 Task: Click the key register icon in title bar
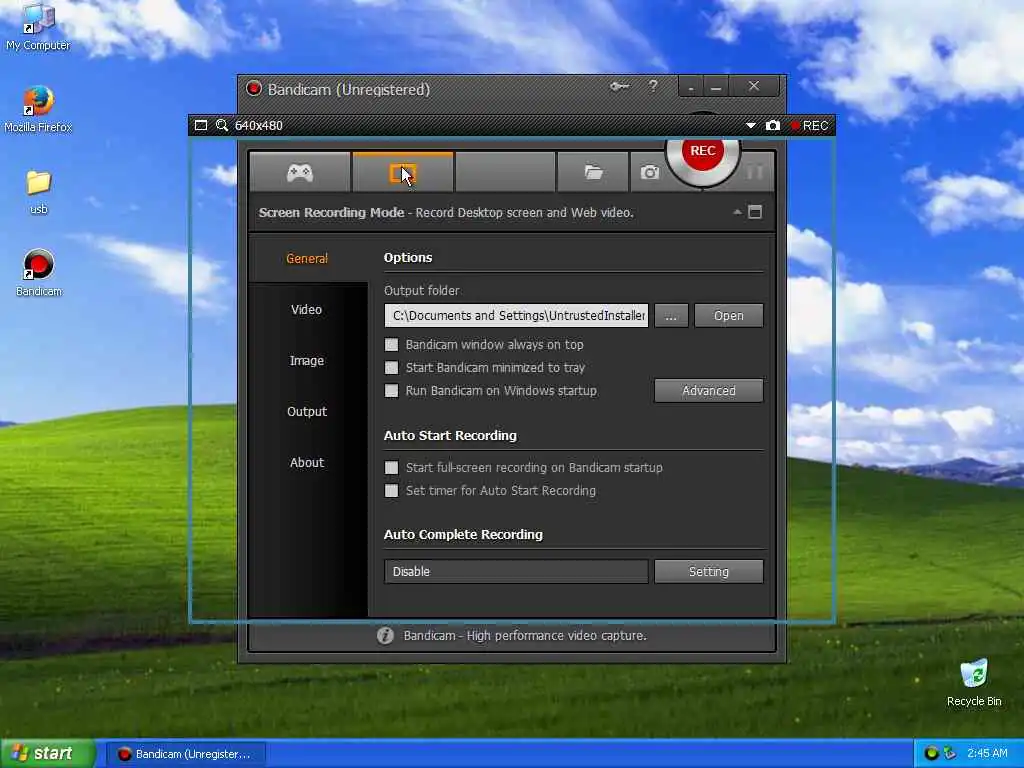pyautogui.click(x=619, y=86)
